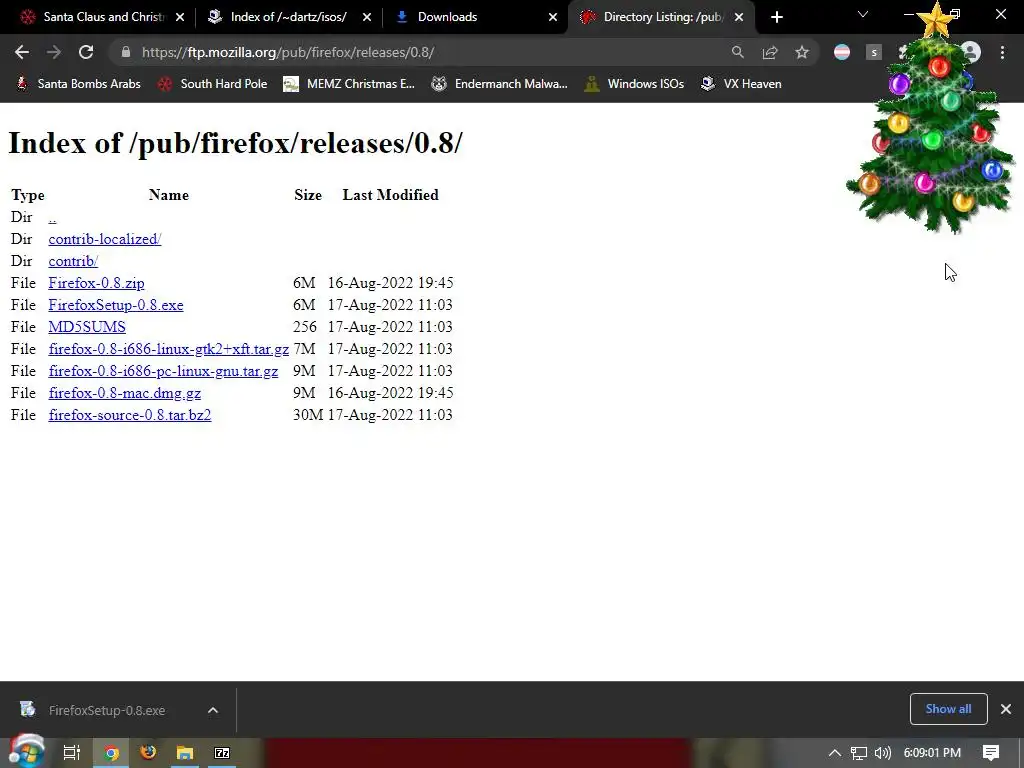Image resolution: width=1024 pixels, height=768 pixels.
Task: Open Santa Bombs Arabs bookmark
Action: 78,84
